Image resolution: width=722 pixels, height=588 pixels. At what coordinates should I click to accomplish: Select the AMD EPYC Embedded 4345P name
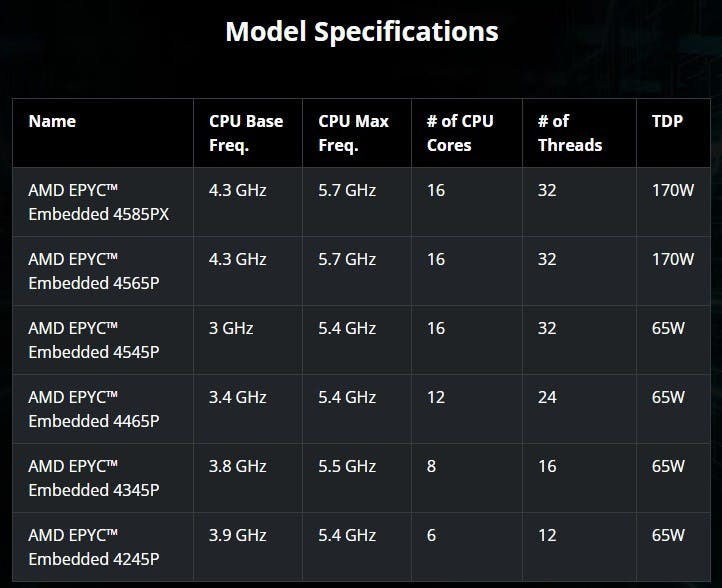93,478
